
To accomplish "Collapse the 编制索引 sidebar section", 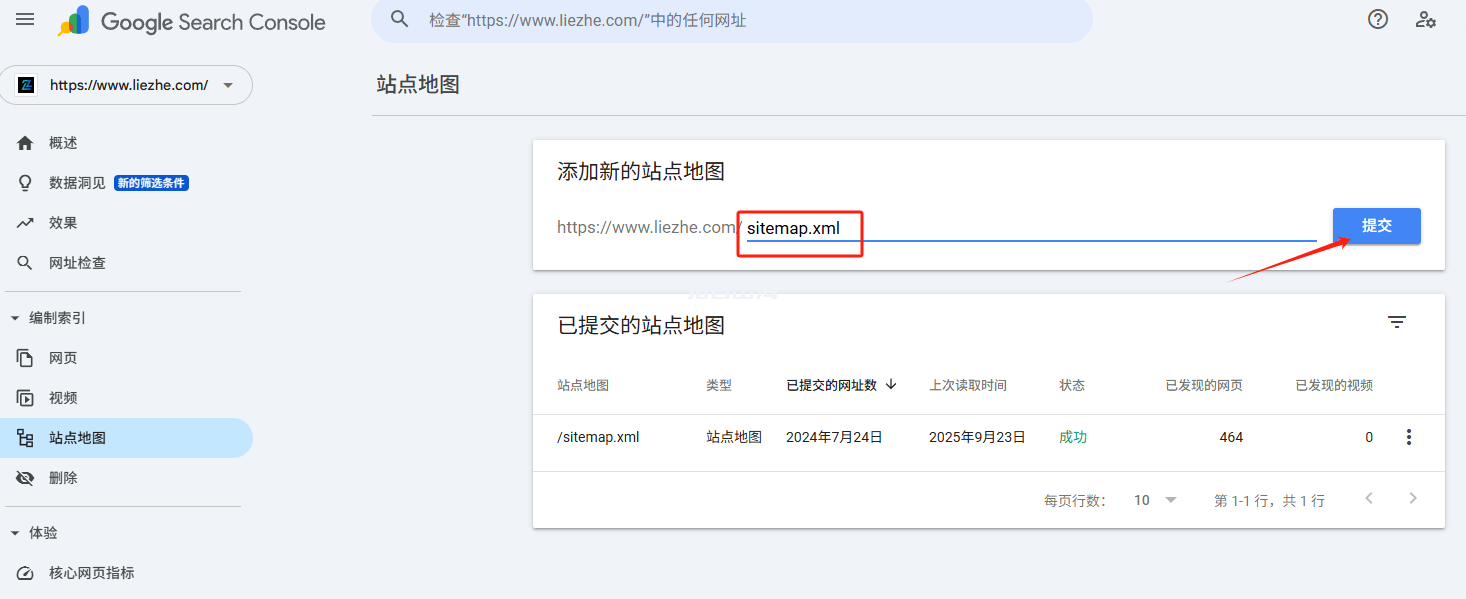I will click(x=14, y=318).
